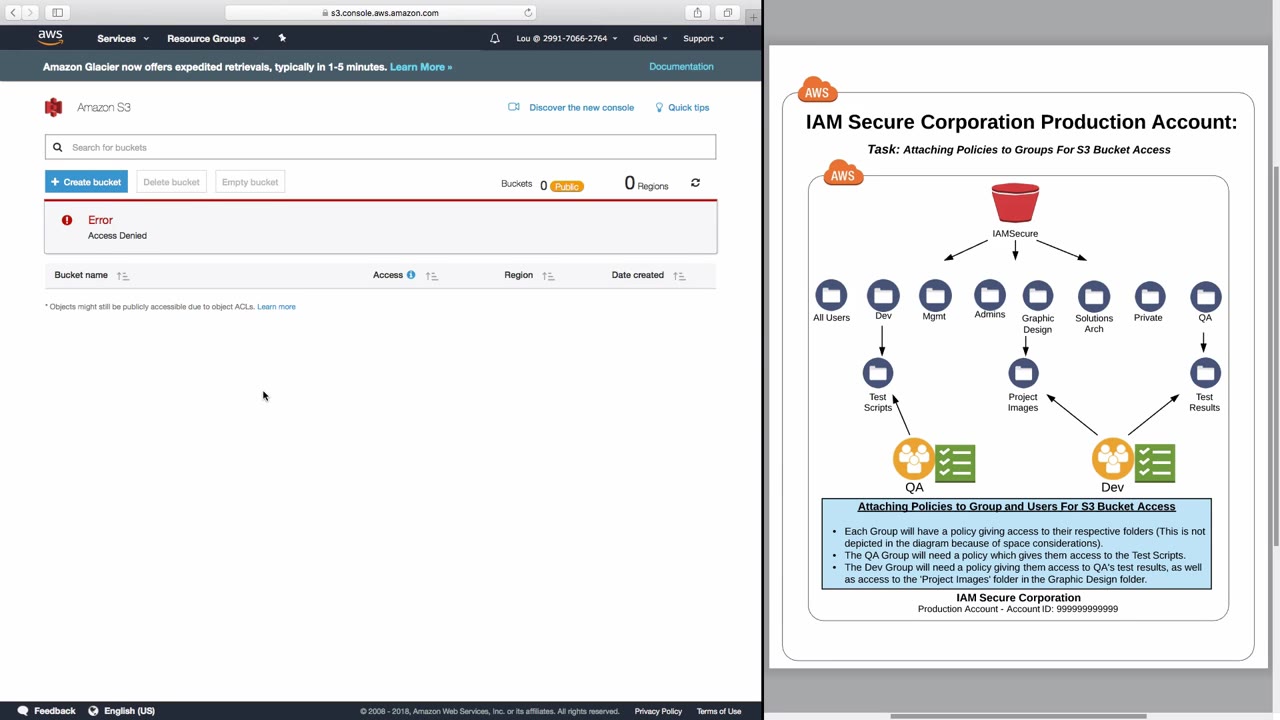Open the Privacy Policy link

point(658,711)
